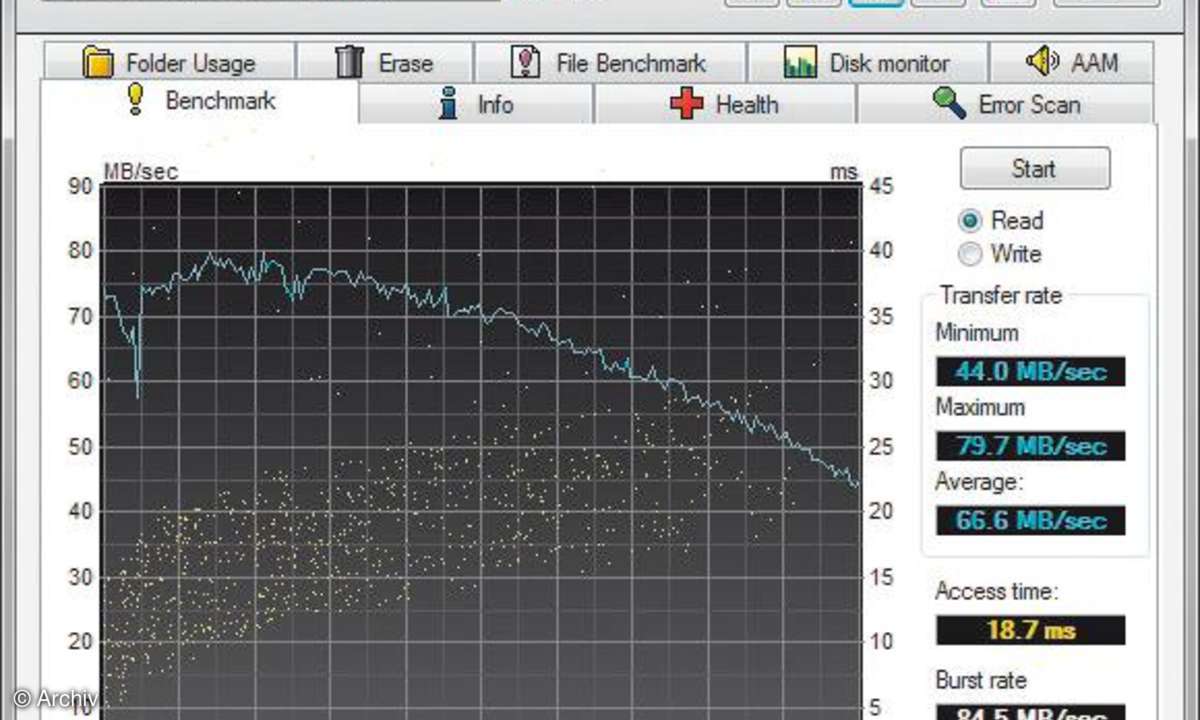The width and height of the screenshot is (1200, 720).
Task: Click the blue Info icon
Action: point(450,104)
